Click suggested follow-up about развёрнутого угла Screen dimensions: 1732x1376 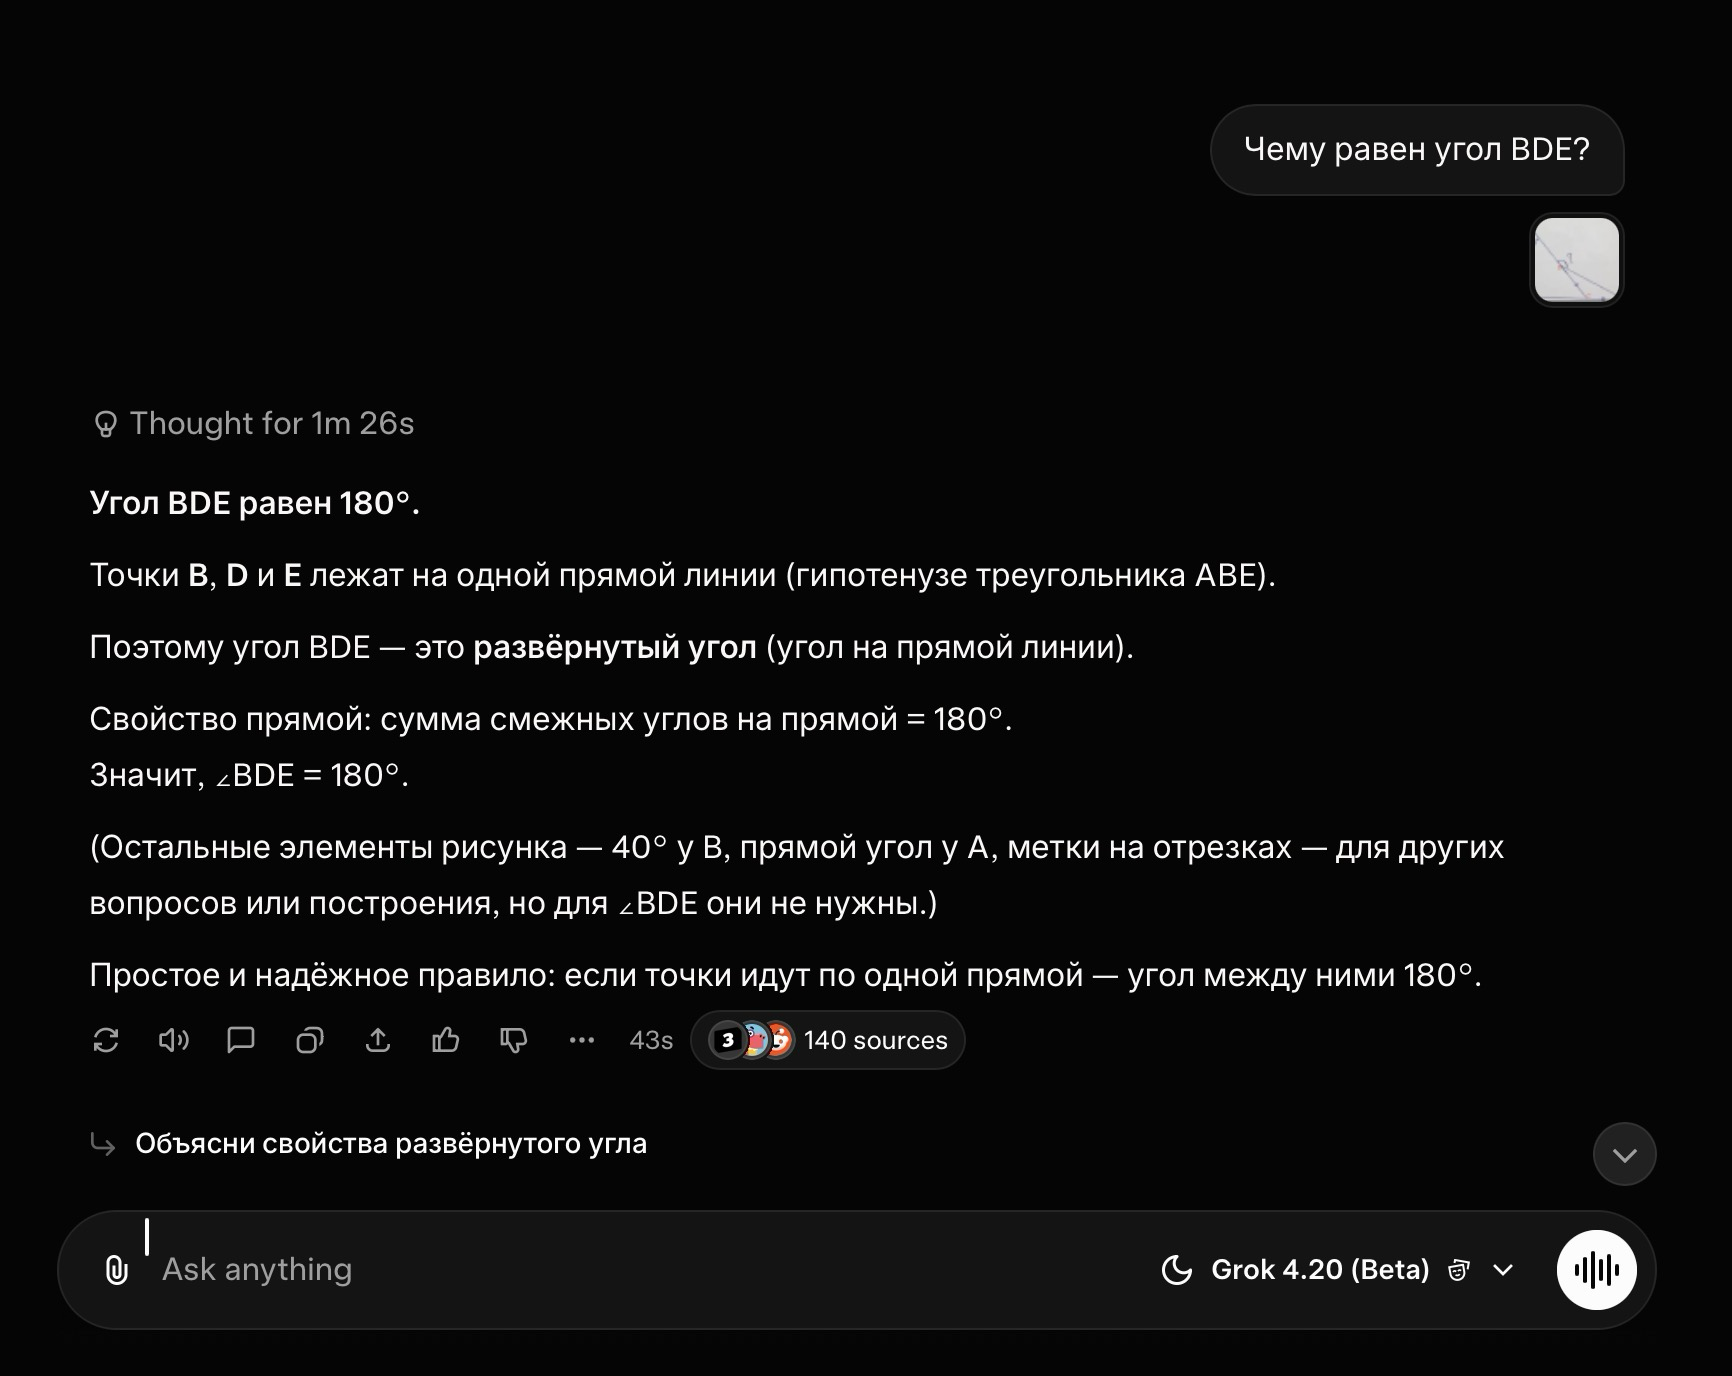(391, 1144)
